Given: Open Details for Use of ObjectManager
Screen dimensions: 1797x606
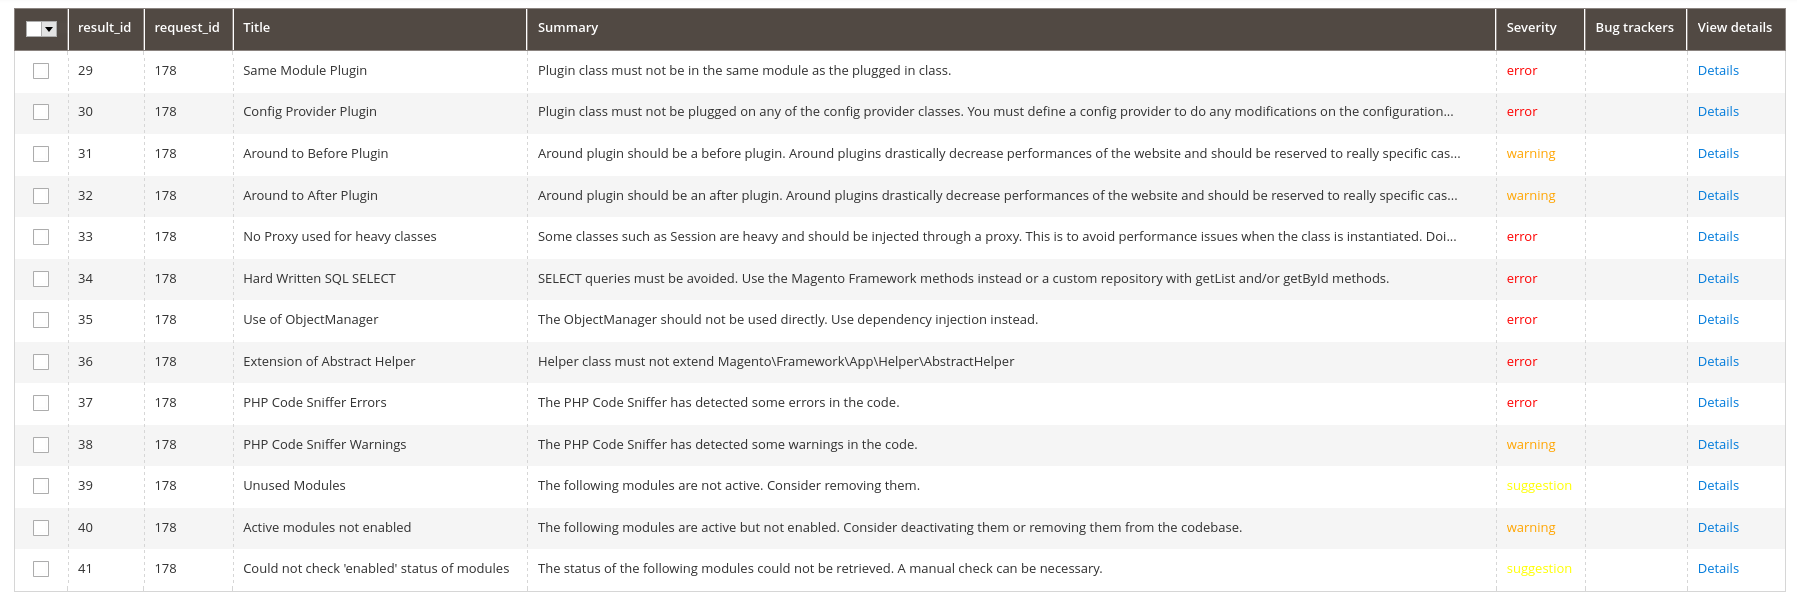Looking at the screenshot, I should click(1718, 320).
